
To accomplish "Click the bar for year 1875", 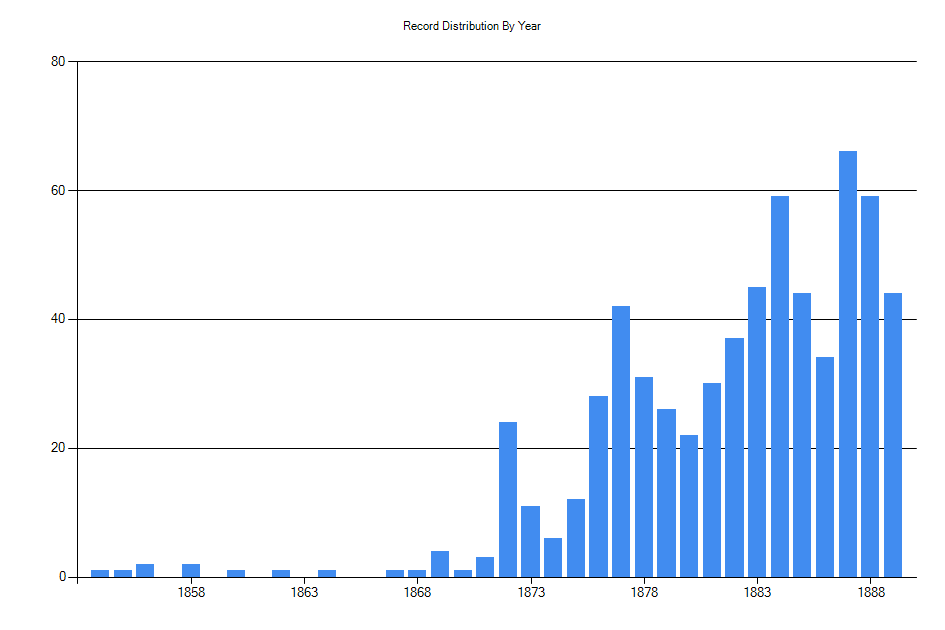I will (x=576, y=538).
